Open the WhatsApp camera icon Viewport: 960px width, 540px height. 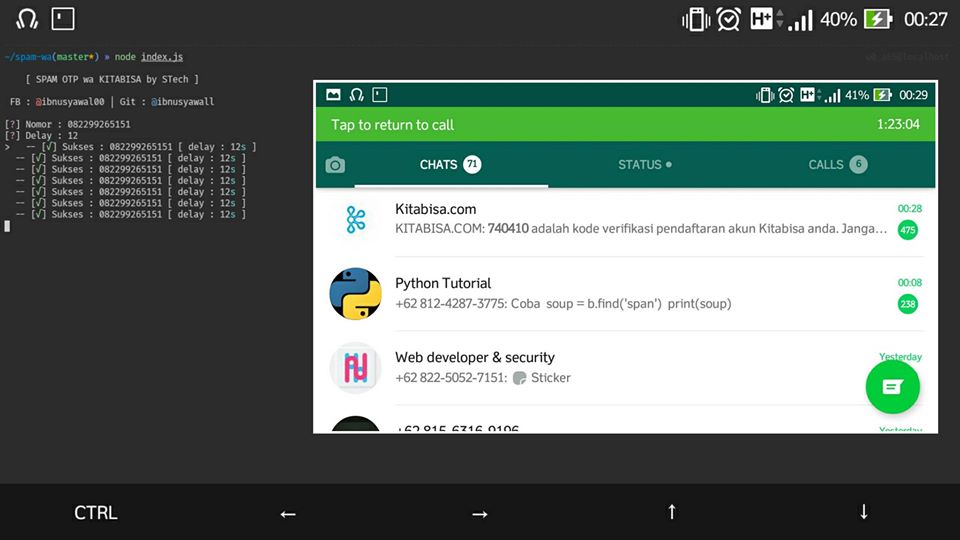coord(335,165)
